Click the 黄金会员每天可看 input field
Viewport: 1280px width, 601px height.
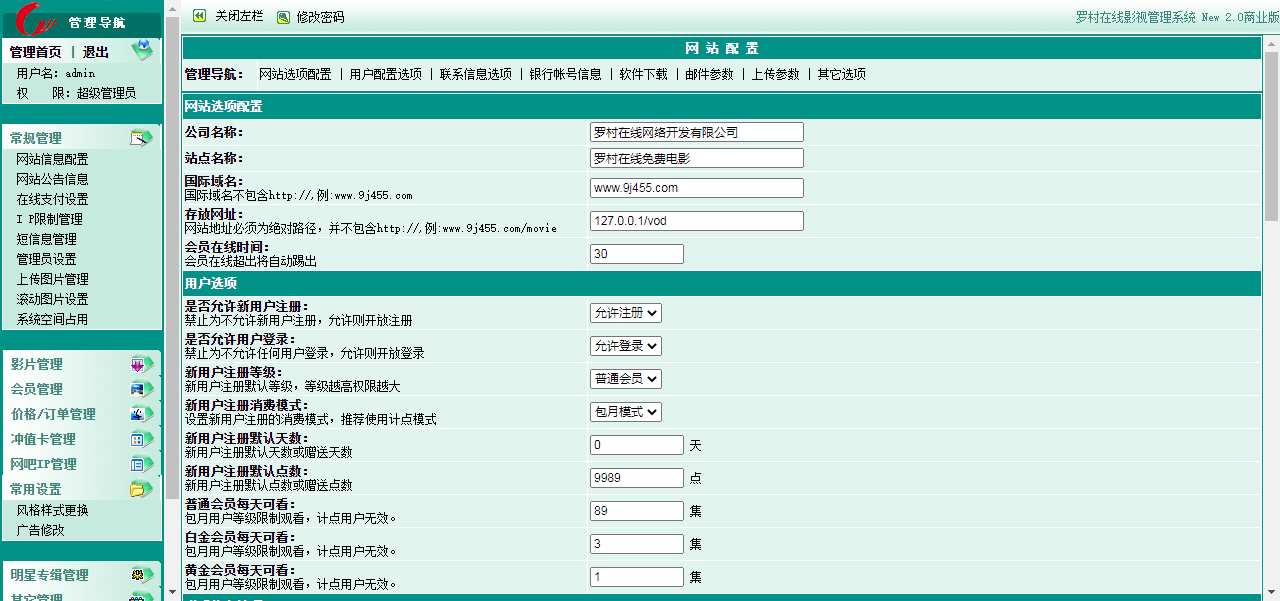[x=637, y=577]
